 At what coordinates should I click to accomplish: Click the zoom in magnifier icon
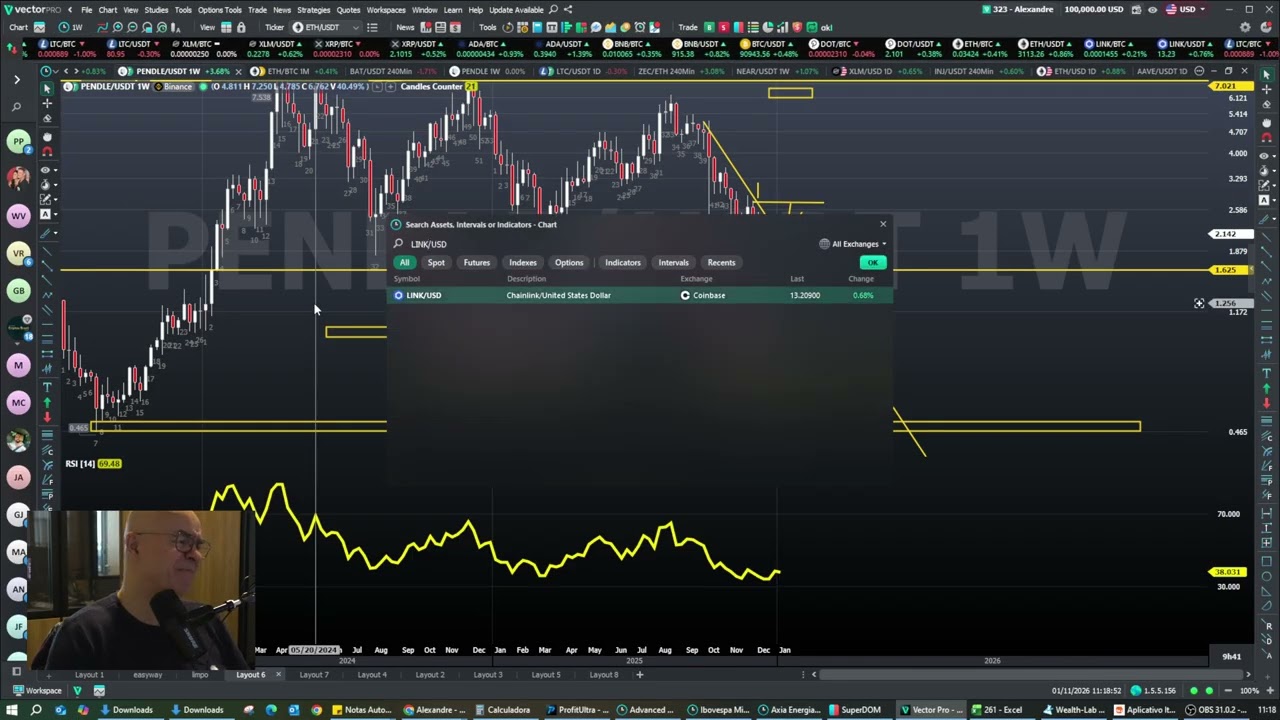click(118, 27)
